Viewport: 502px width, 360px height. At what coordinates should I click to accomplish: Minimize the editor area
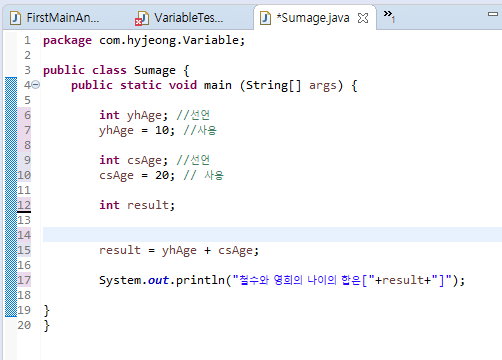(x=493, y=14)
